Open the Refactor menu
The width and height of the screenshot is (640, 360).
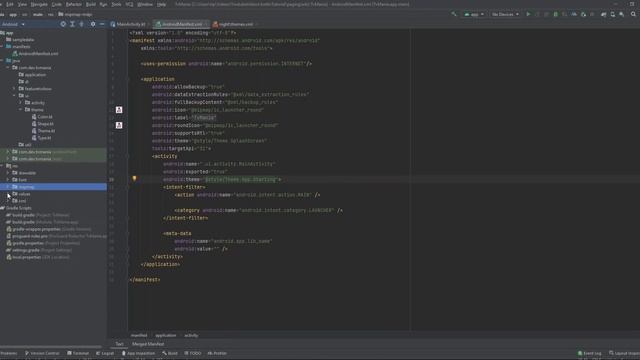(73, 4)
